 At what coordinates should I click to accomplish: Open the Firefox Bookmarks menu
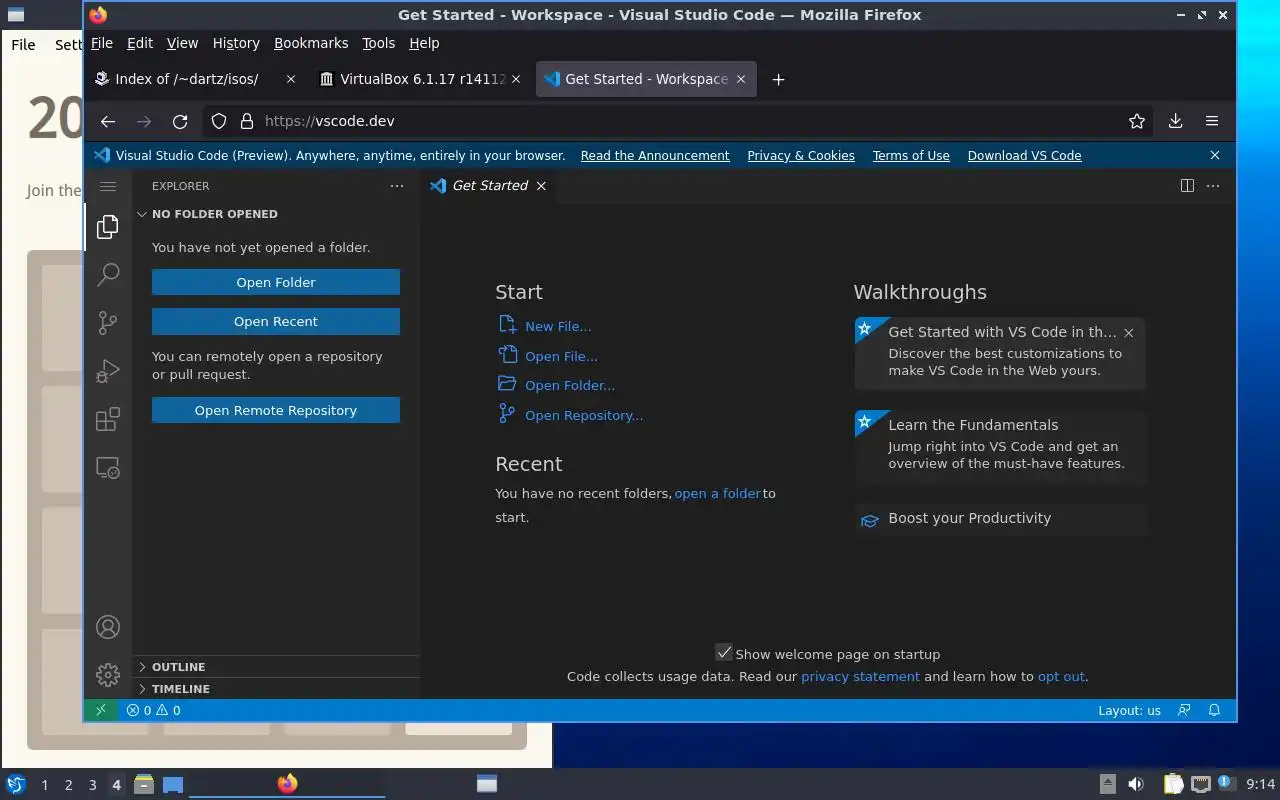tap(311, 43)
